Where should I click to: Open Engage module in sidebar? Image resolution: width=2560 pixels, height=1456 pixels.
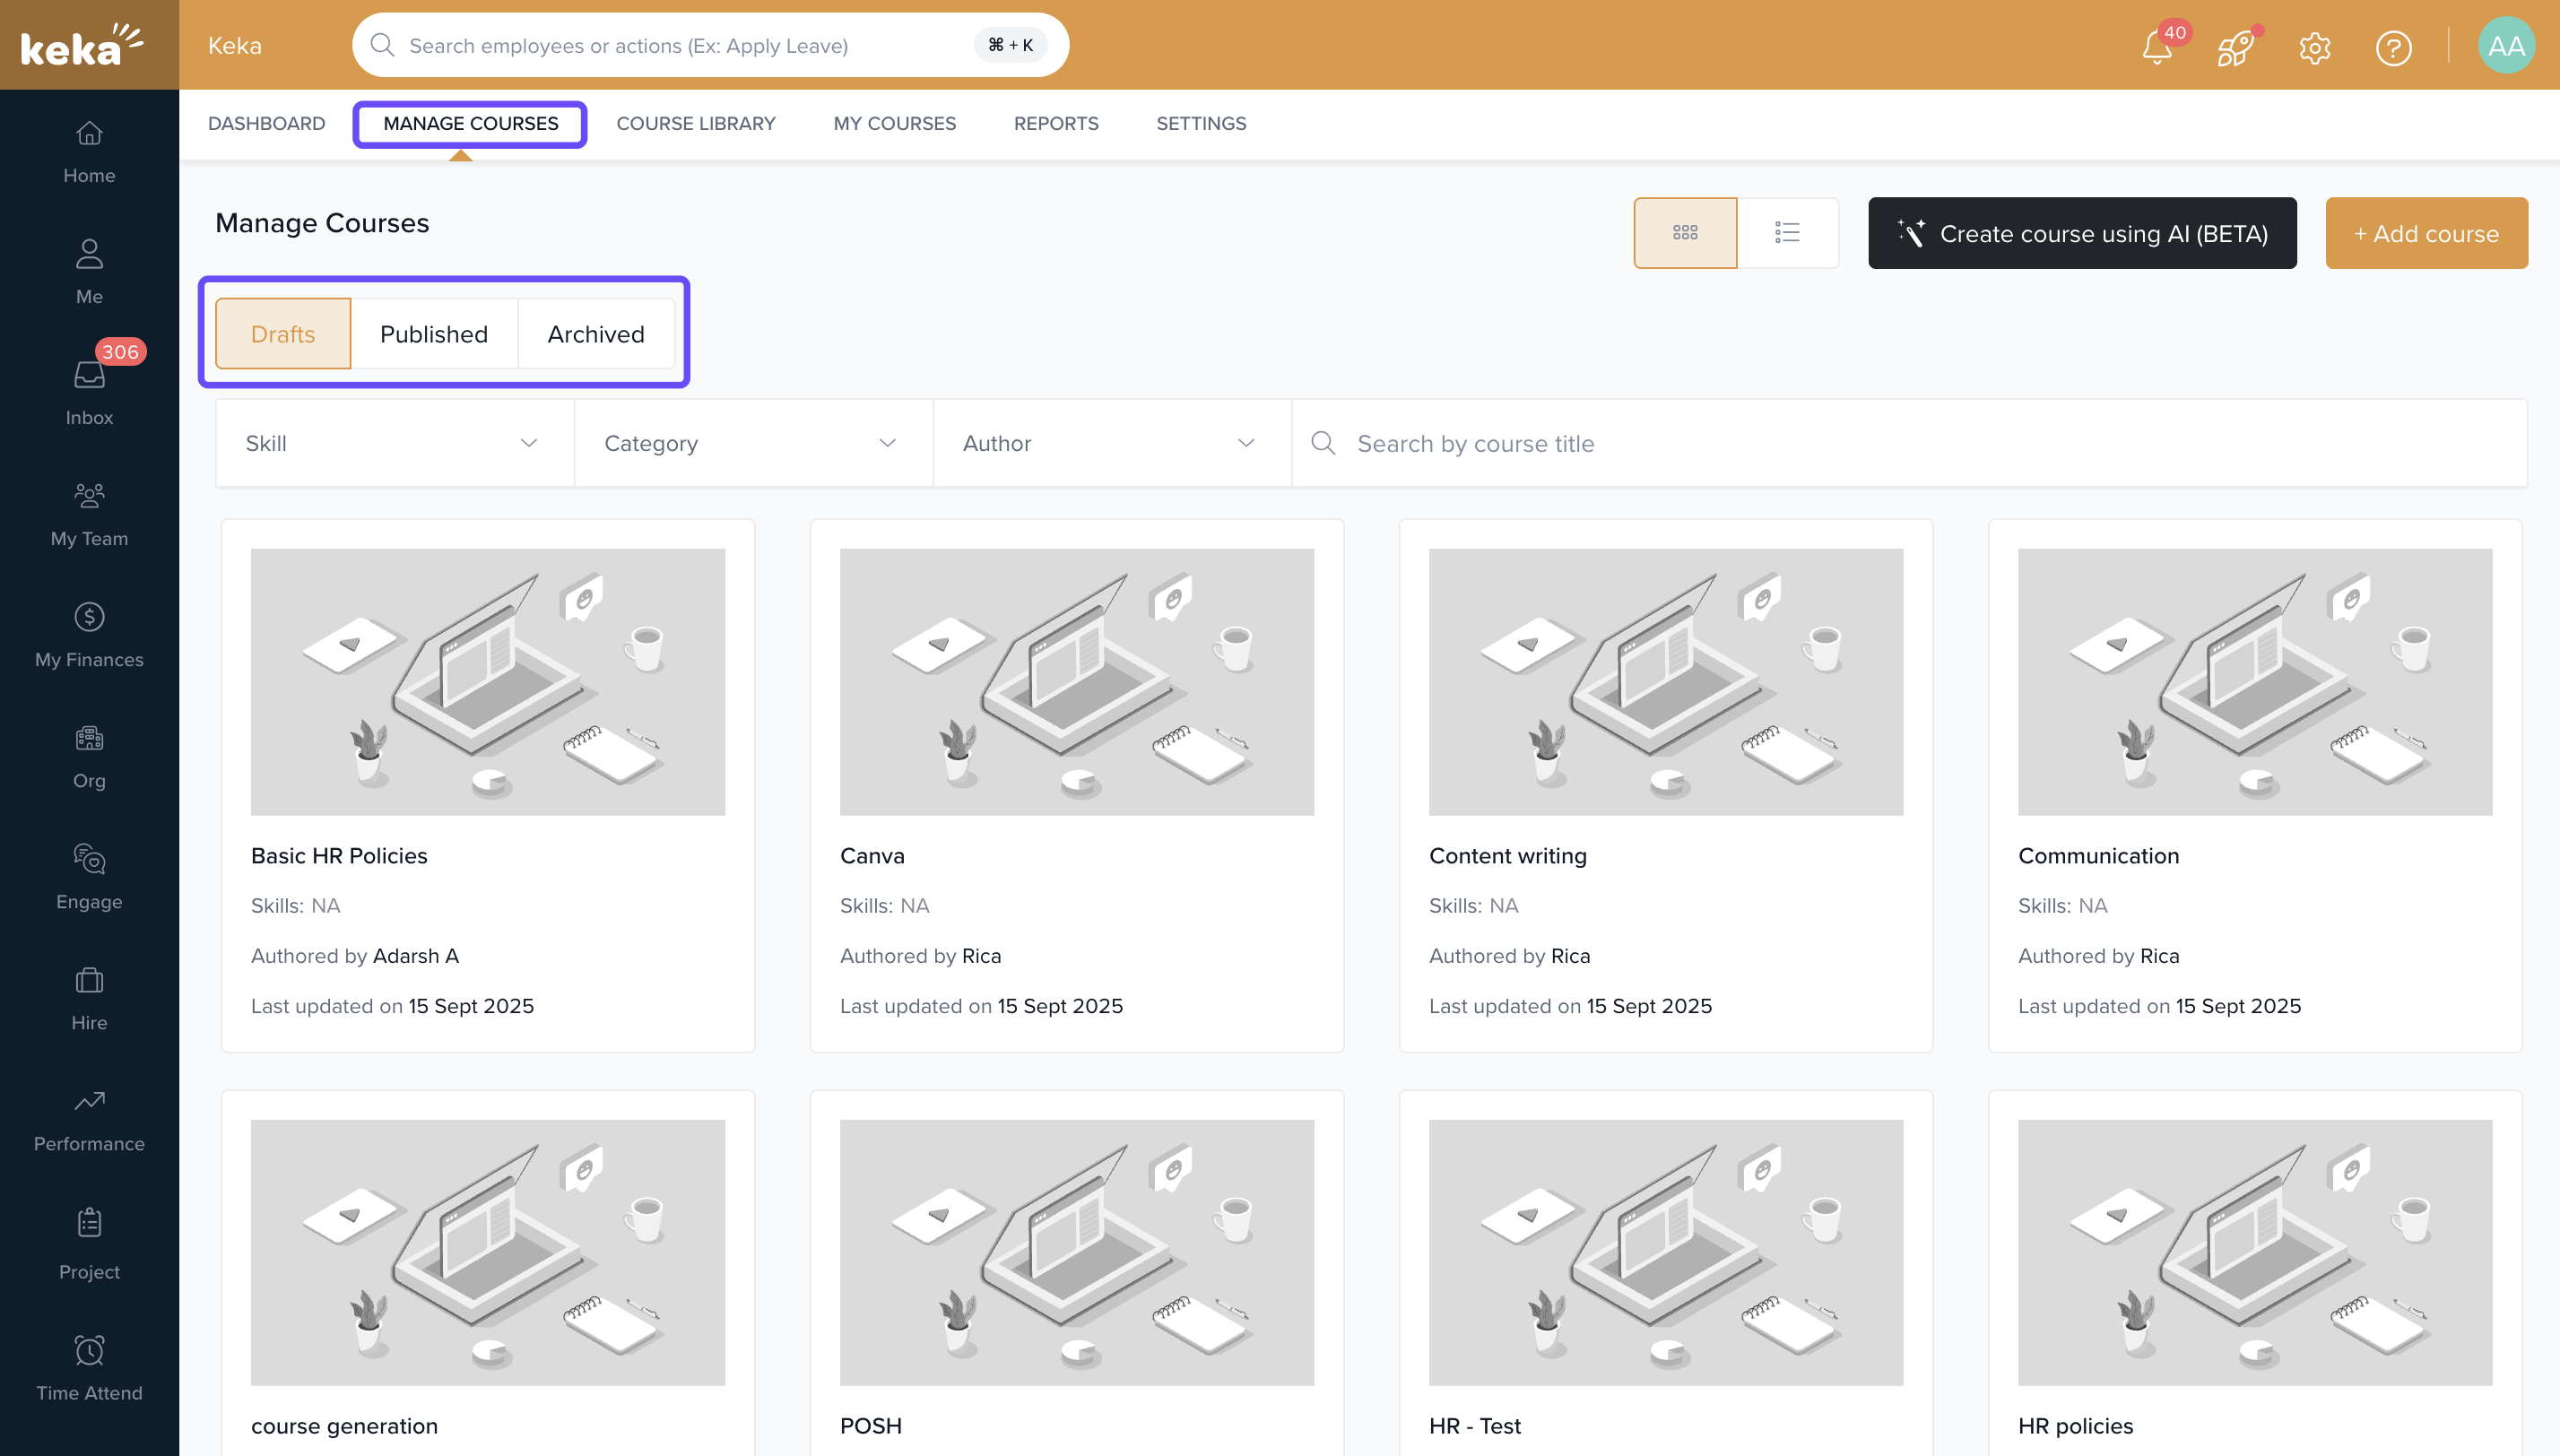89,876
